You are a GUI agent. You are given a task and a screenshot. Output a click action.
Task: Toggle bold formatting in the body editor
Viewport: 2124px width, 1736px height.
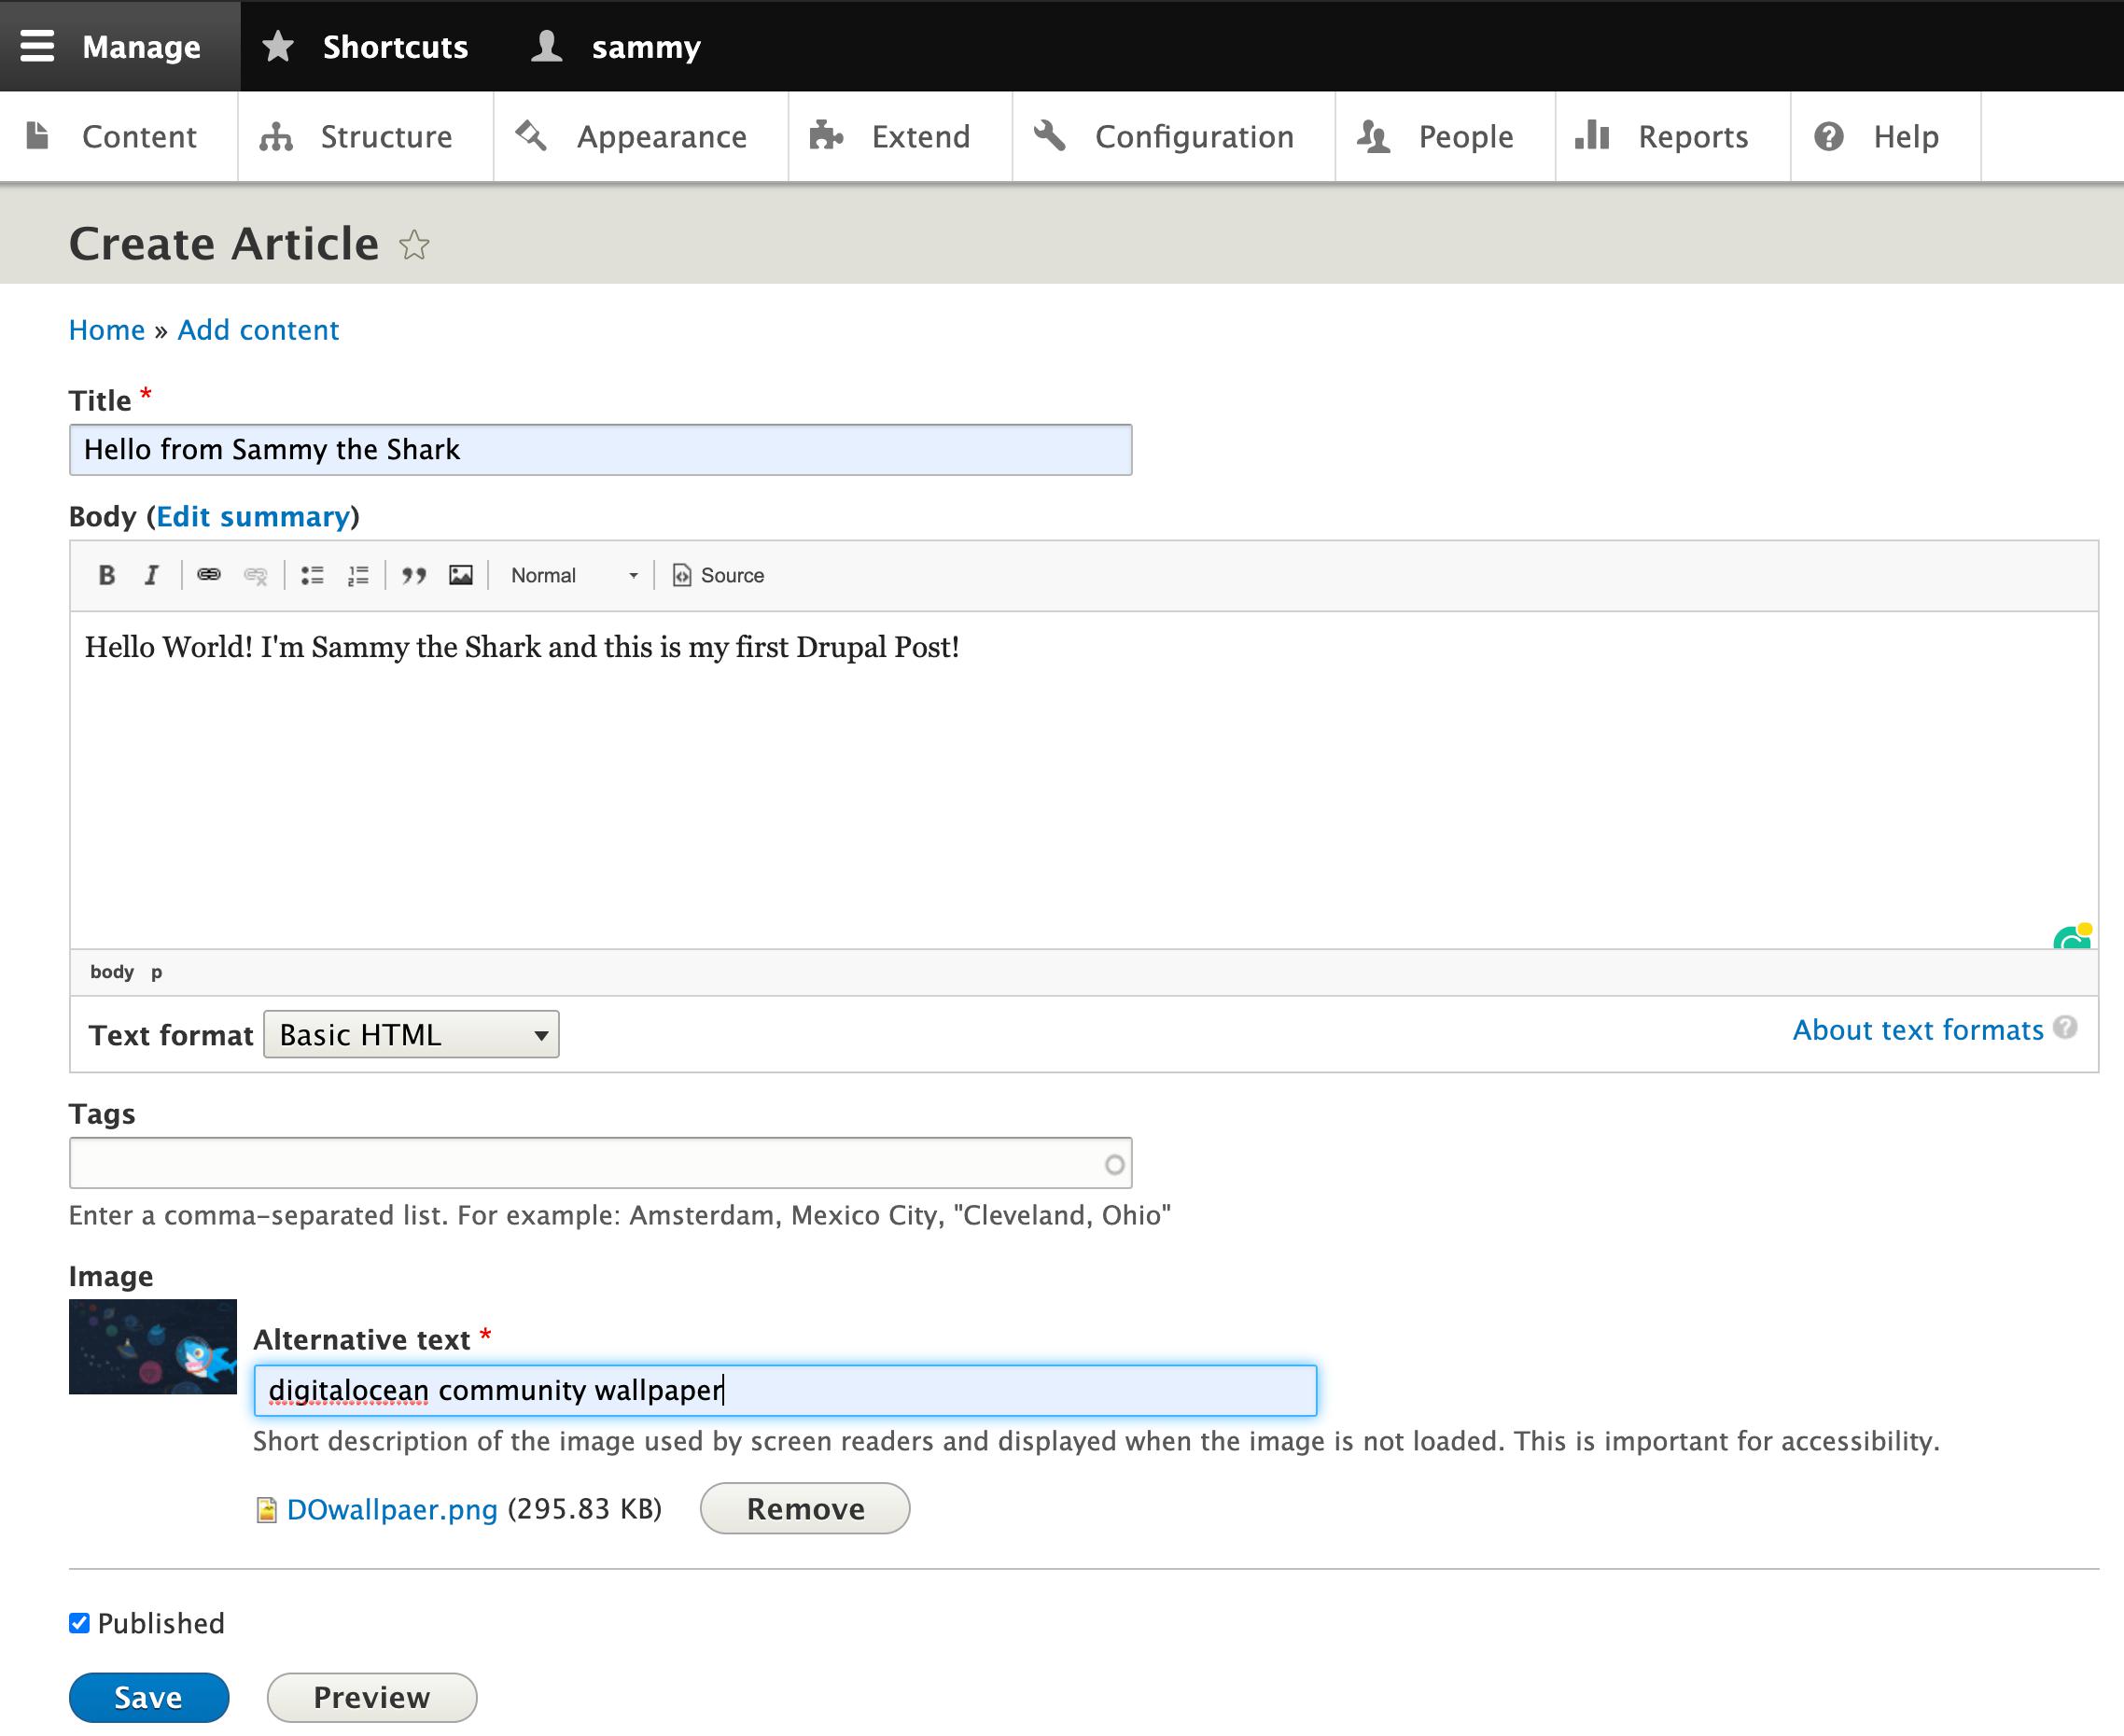click(x=107, y=575)
